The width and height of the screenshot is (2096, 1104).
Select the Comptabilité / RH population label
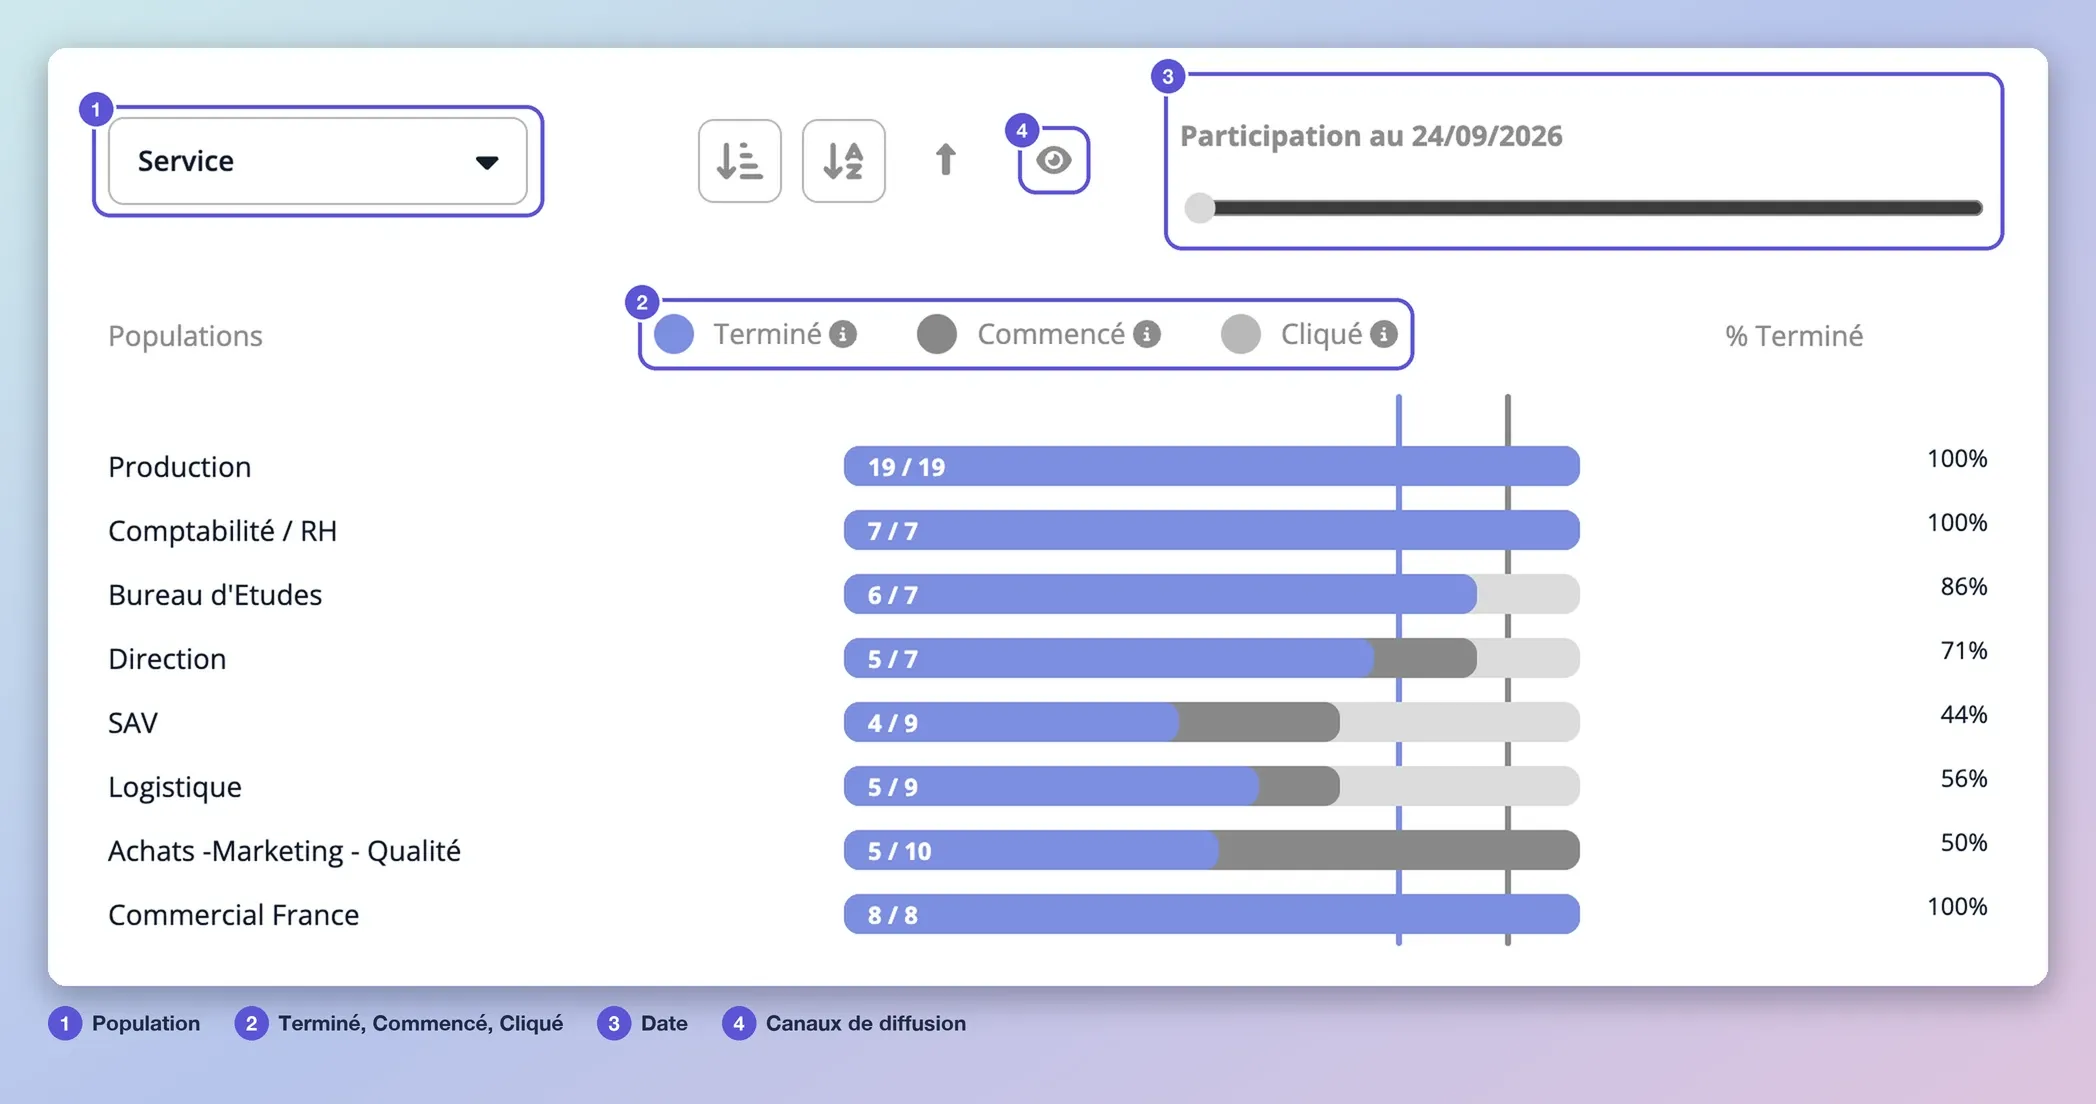[x=223, y=530]
